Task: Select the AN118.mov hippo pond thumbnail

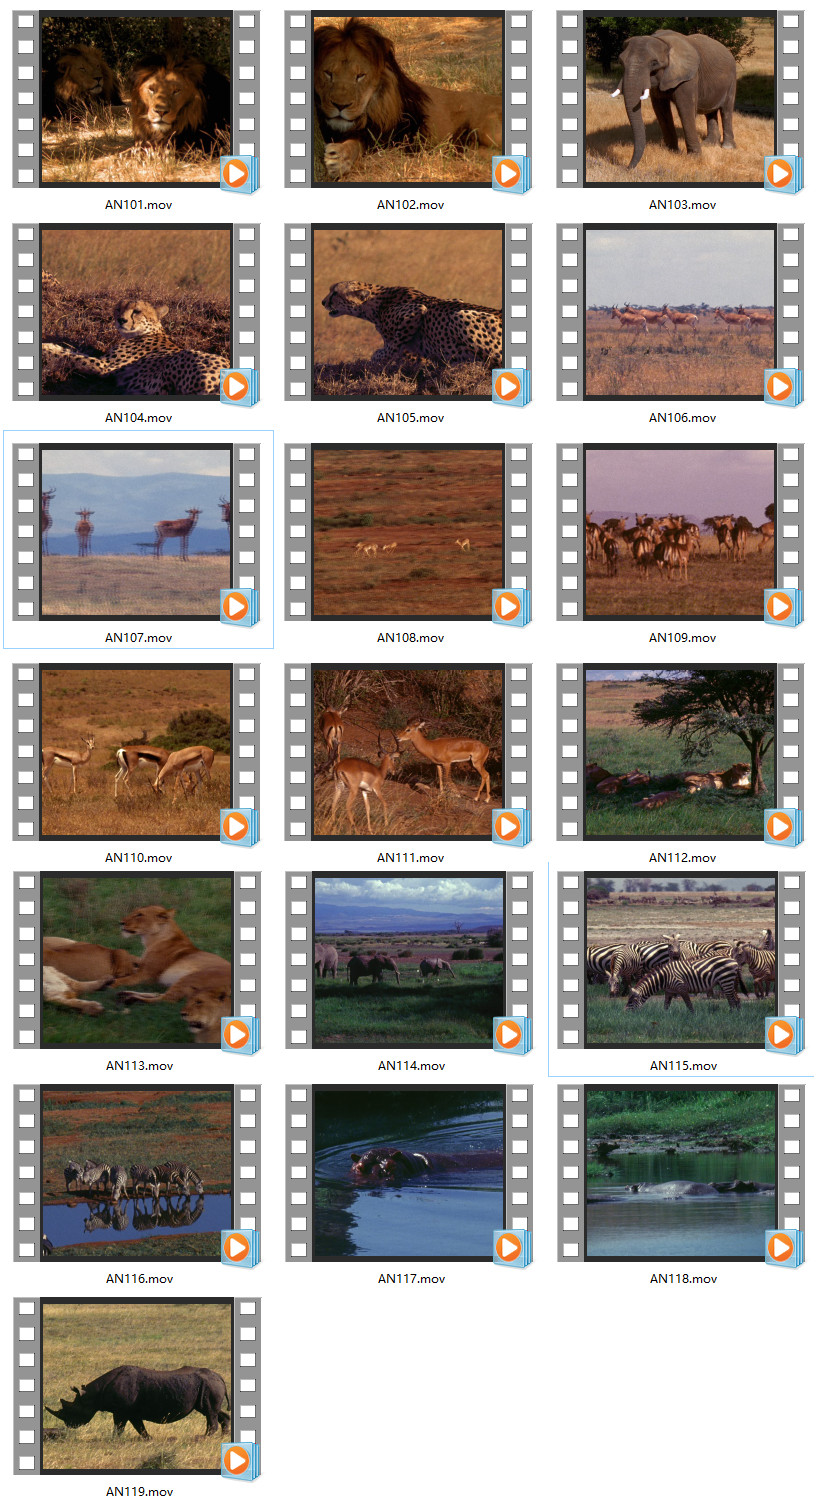Action: (680, 1172)
